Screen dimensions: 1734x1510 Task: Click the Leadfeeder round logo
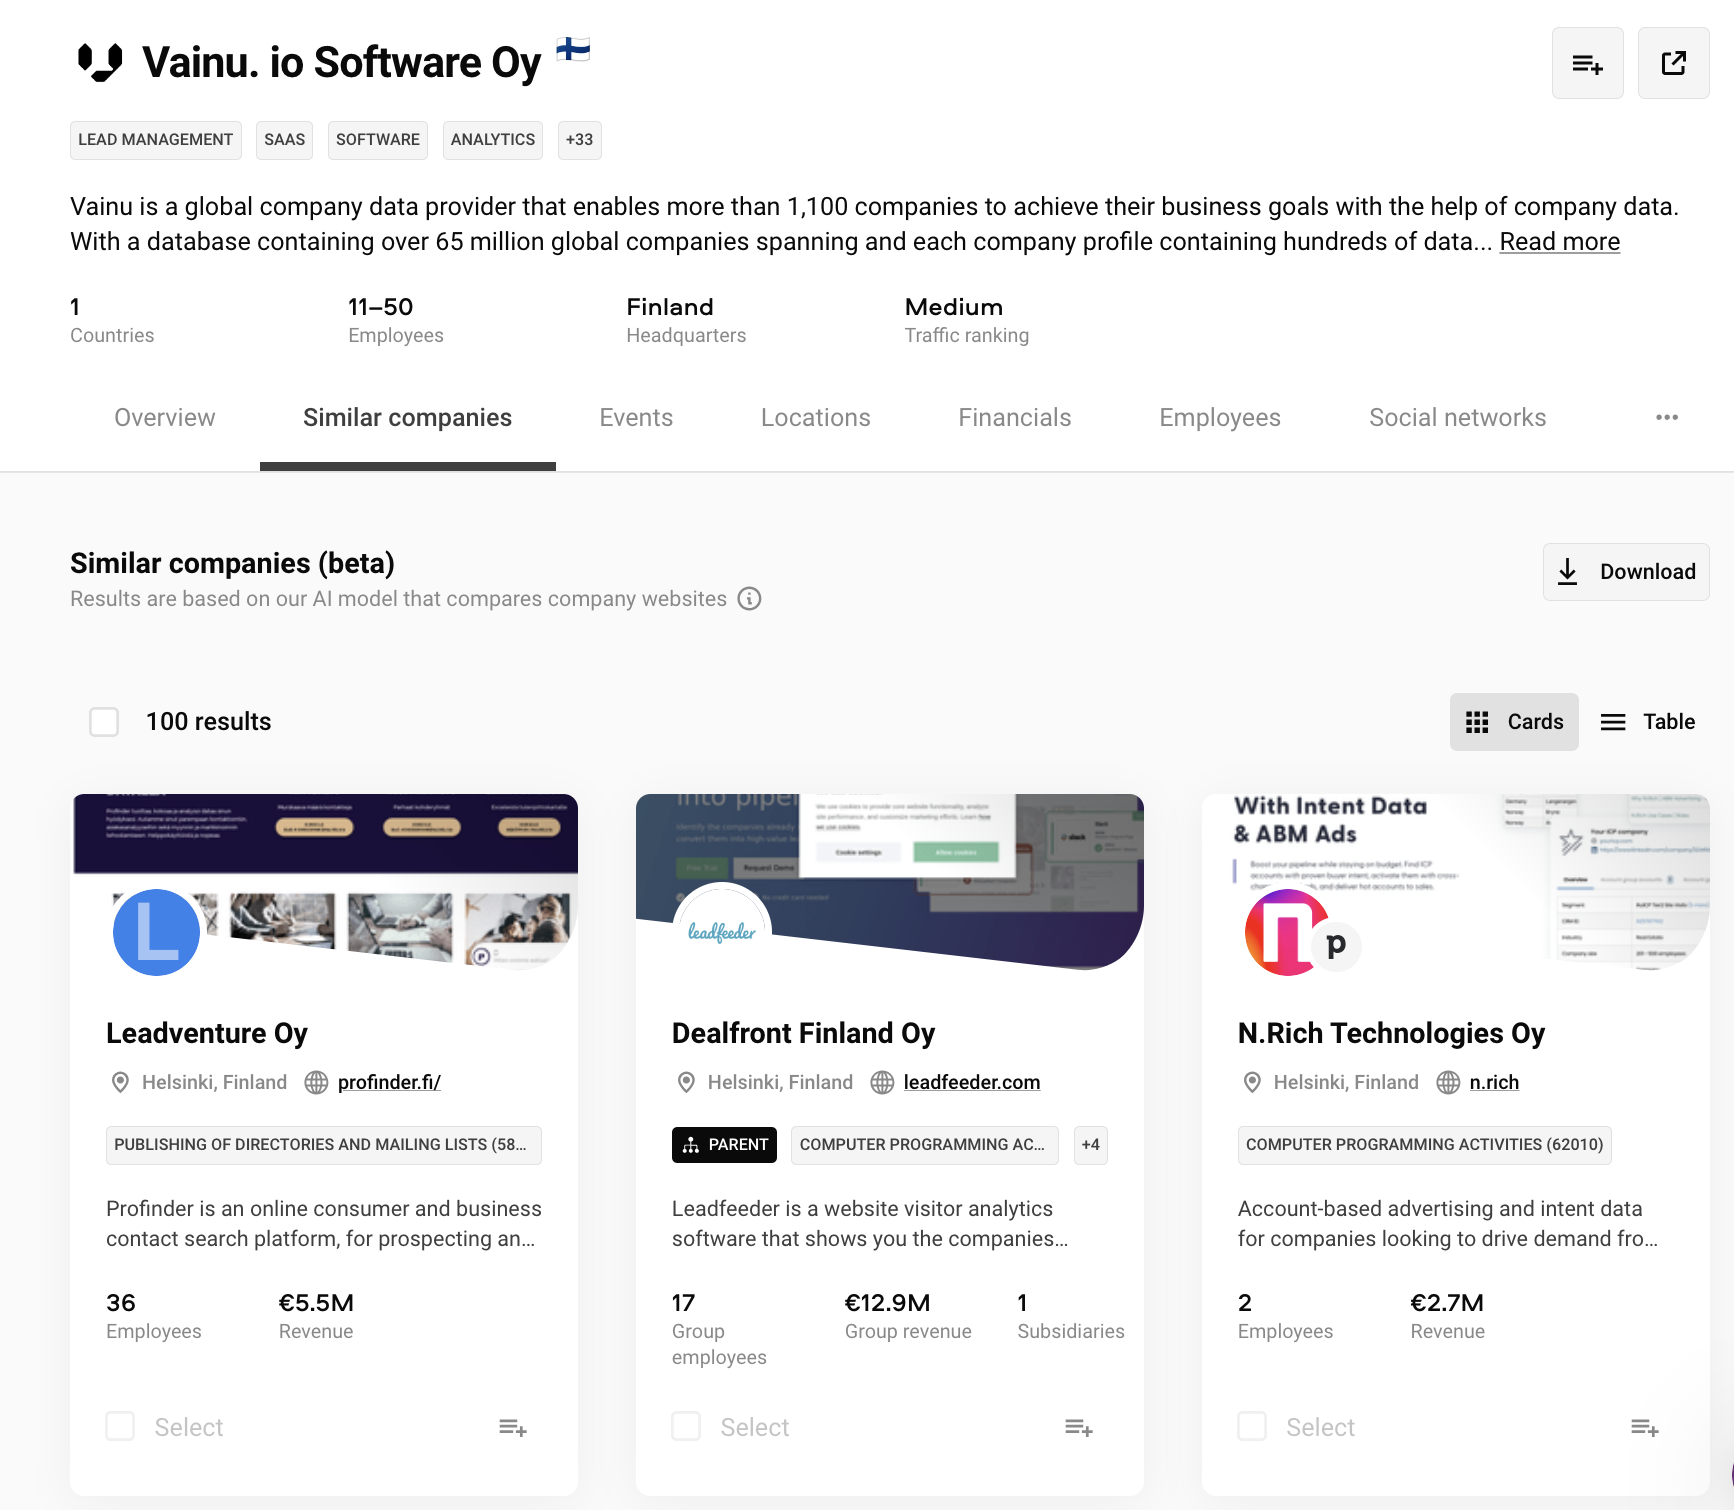721,932
